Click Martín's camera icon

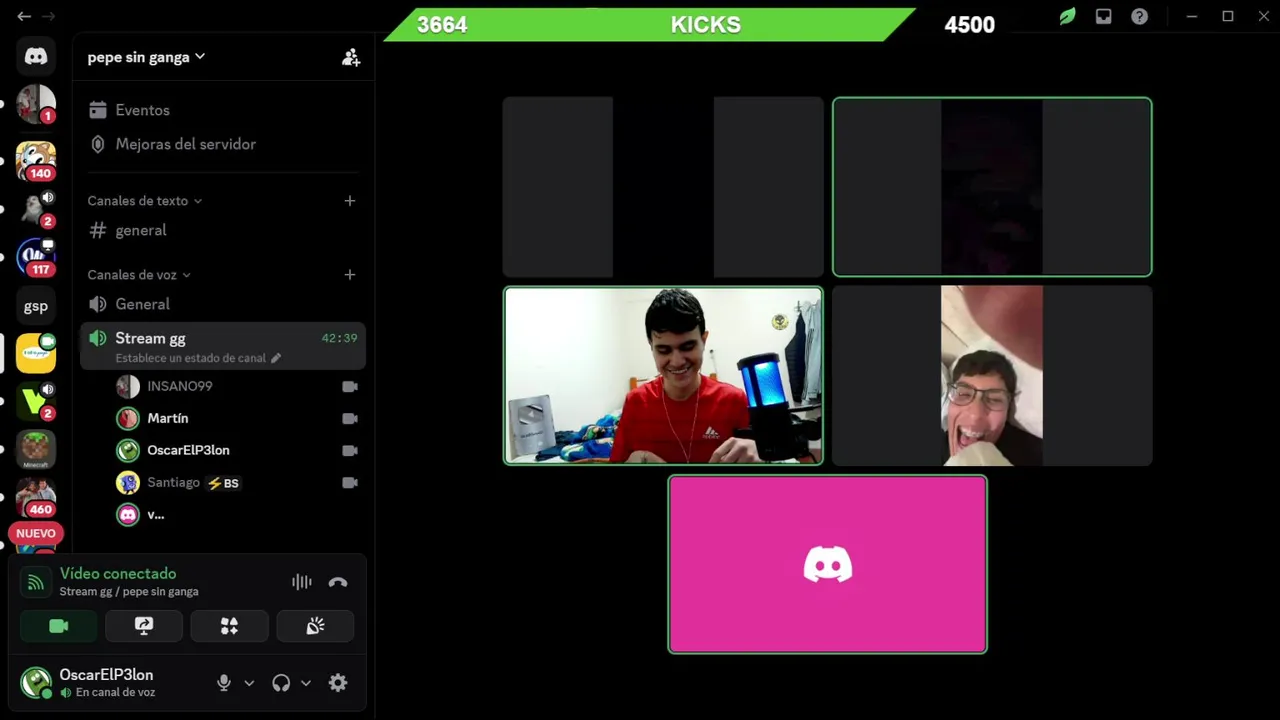(350, 419)
